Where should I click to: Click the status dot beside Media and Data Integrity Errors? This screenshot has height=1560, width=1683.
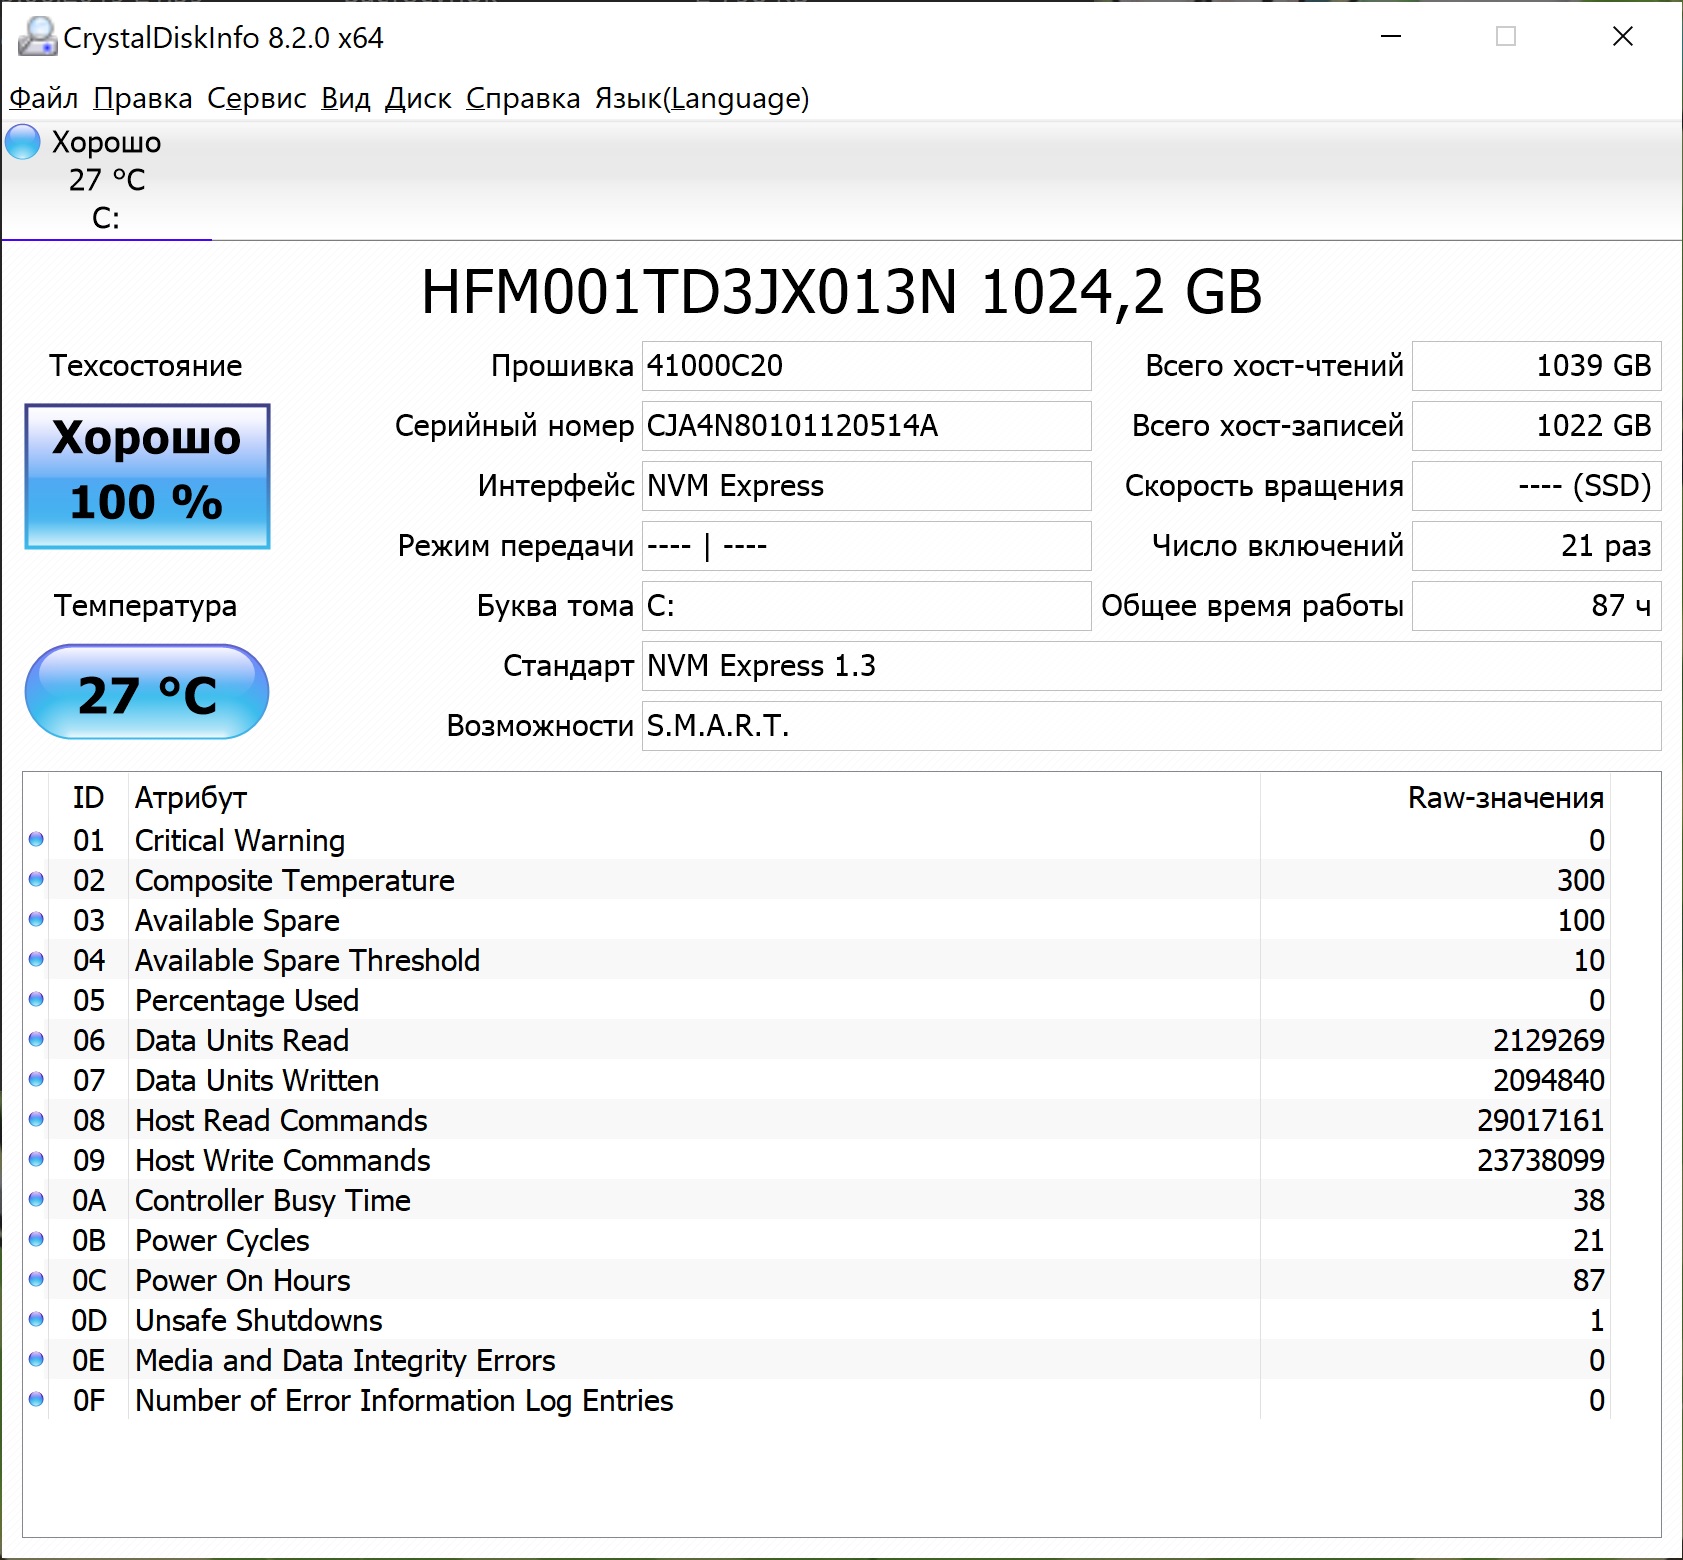coord(37,1360)
